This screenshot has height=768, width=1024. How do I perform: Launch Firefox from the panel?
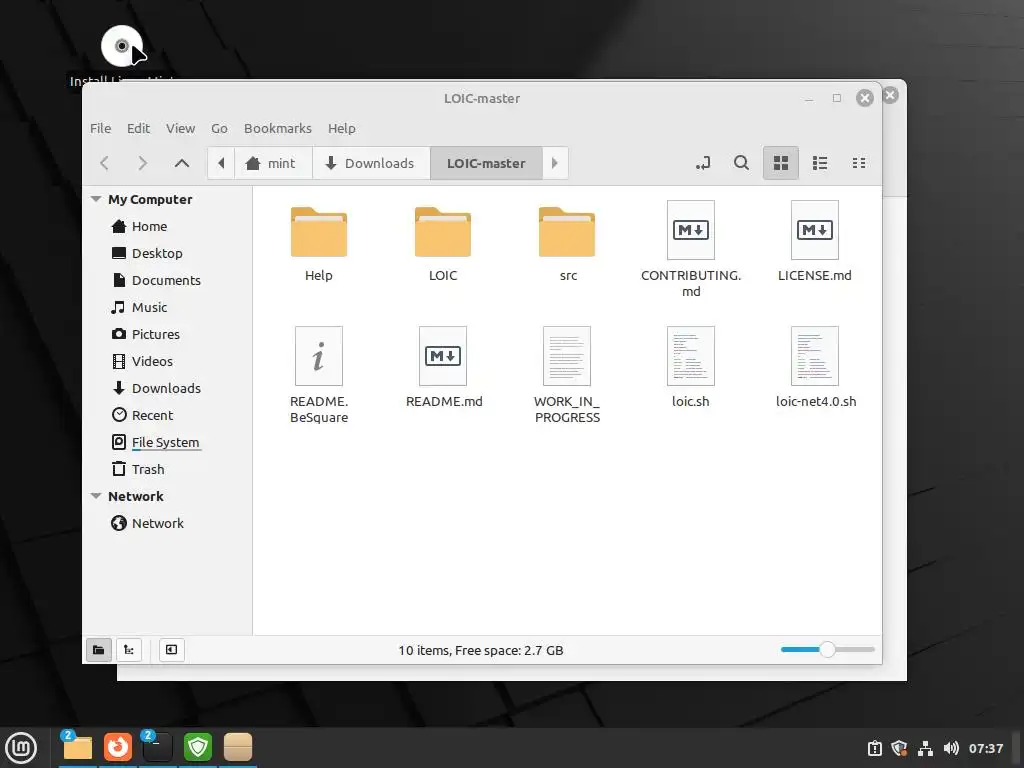[x=118, y=748]
